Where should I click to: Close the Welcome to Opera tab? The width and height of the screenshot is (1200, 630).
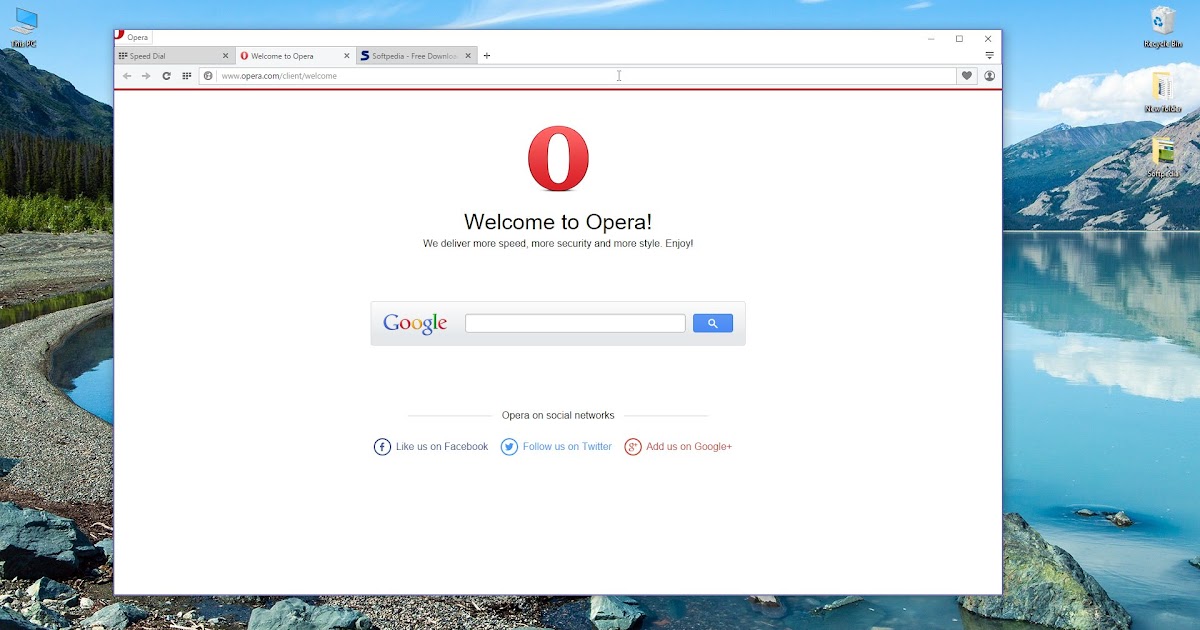point(347,56)
